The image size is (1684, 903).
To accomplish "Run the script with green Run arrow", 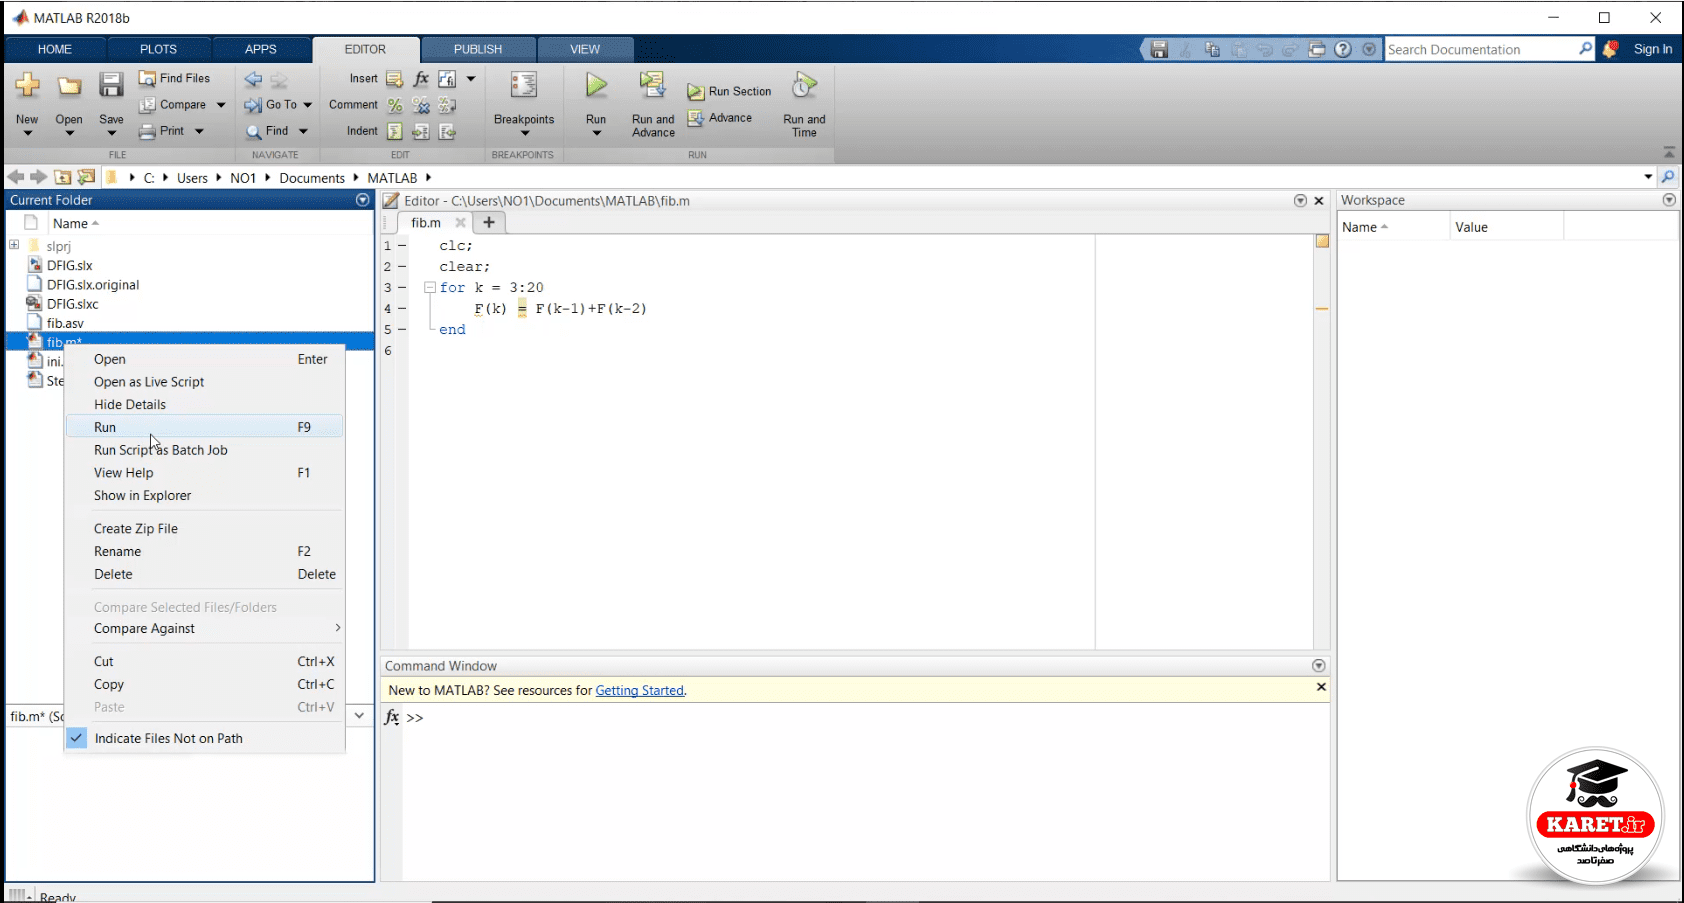I will tap(596, 86).
